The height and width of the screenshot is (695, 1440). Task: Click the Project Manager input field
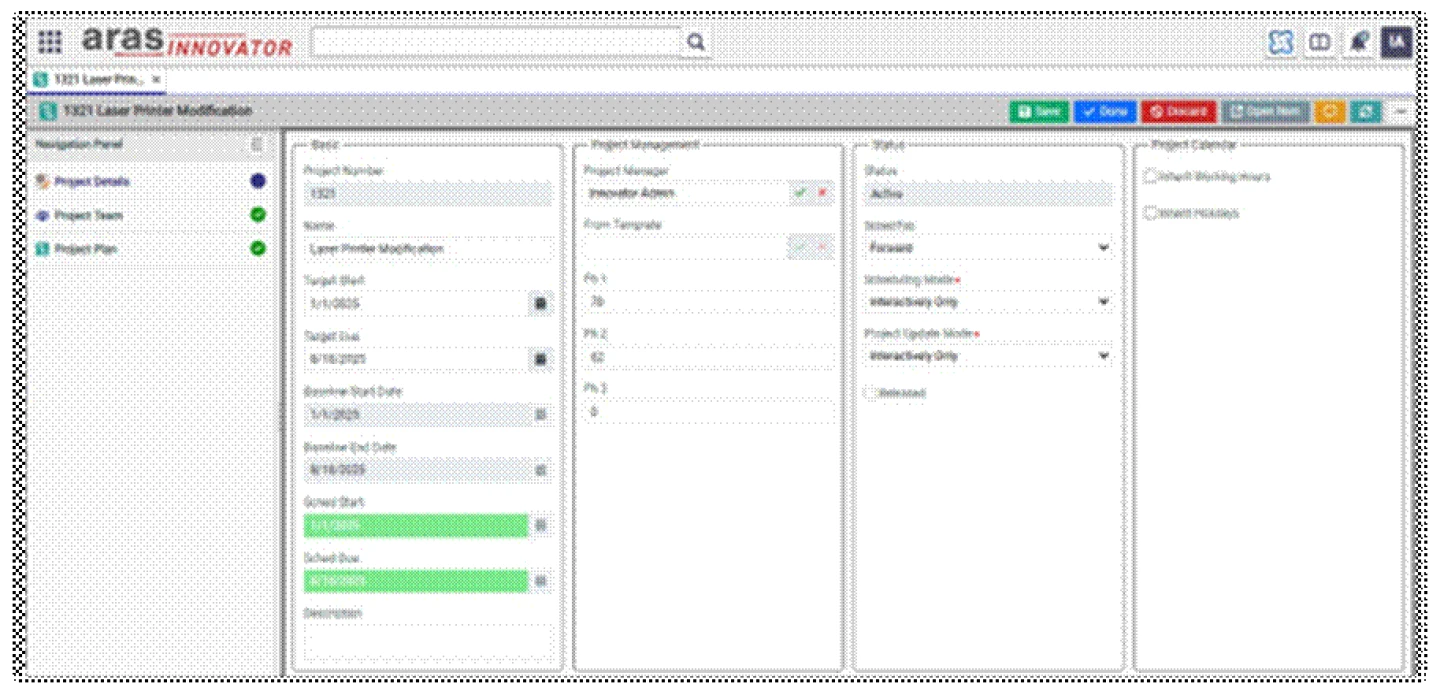(686, 192)
